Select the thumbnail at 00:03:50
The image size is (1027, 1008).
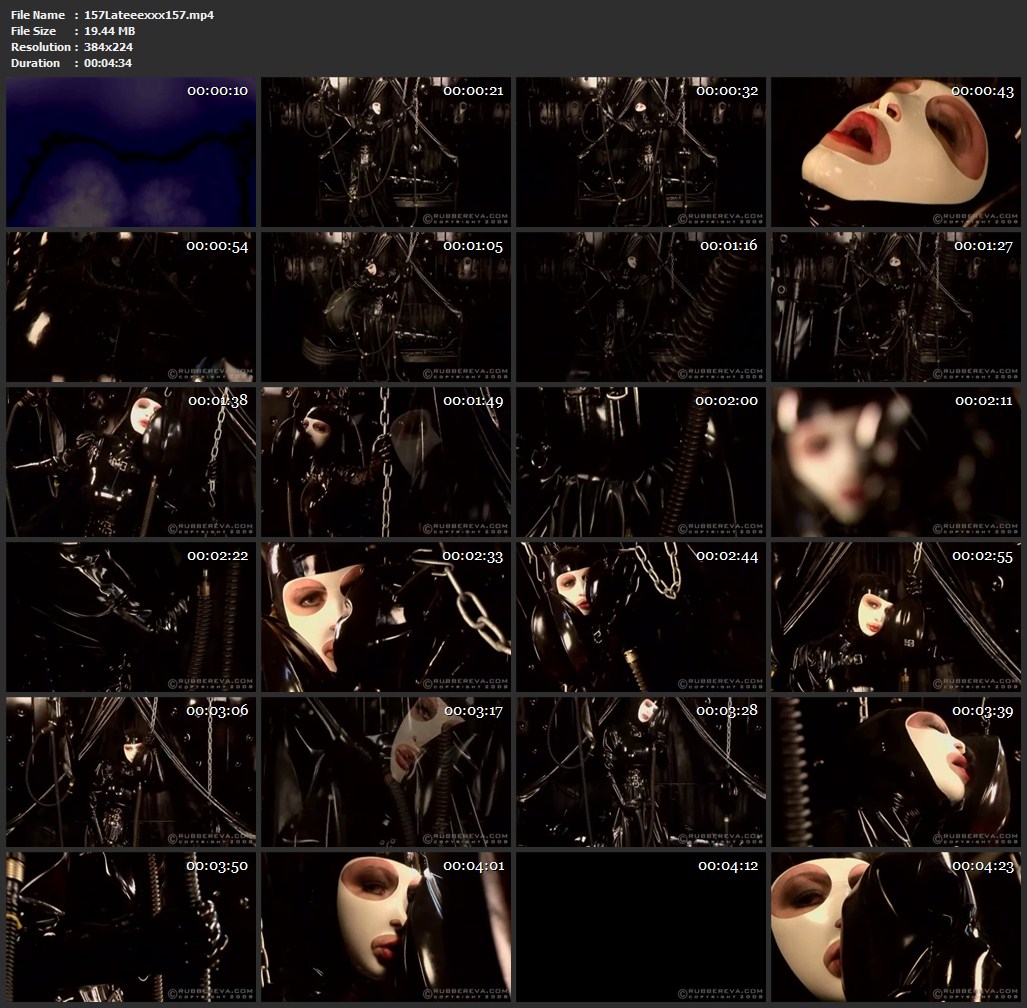(131, 927)
